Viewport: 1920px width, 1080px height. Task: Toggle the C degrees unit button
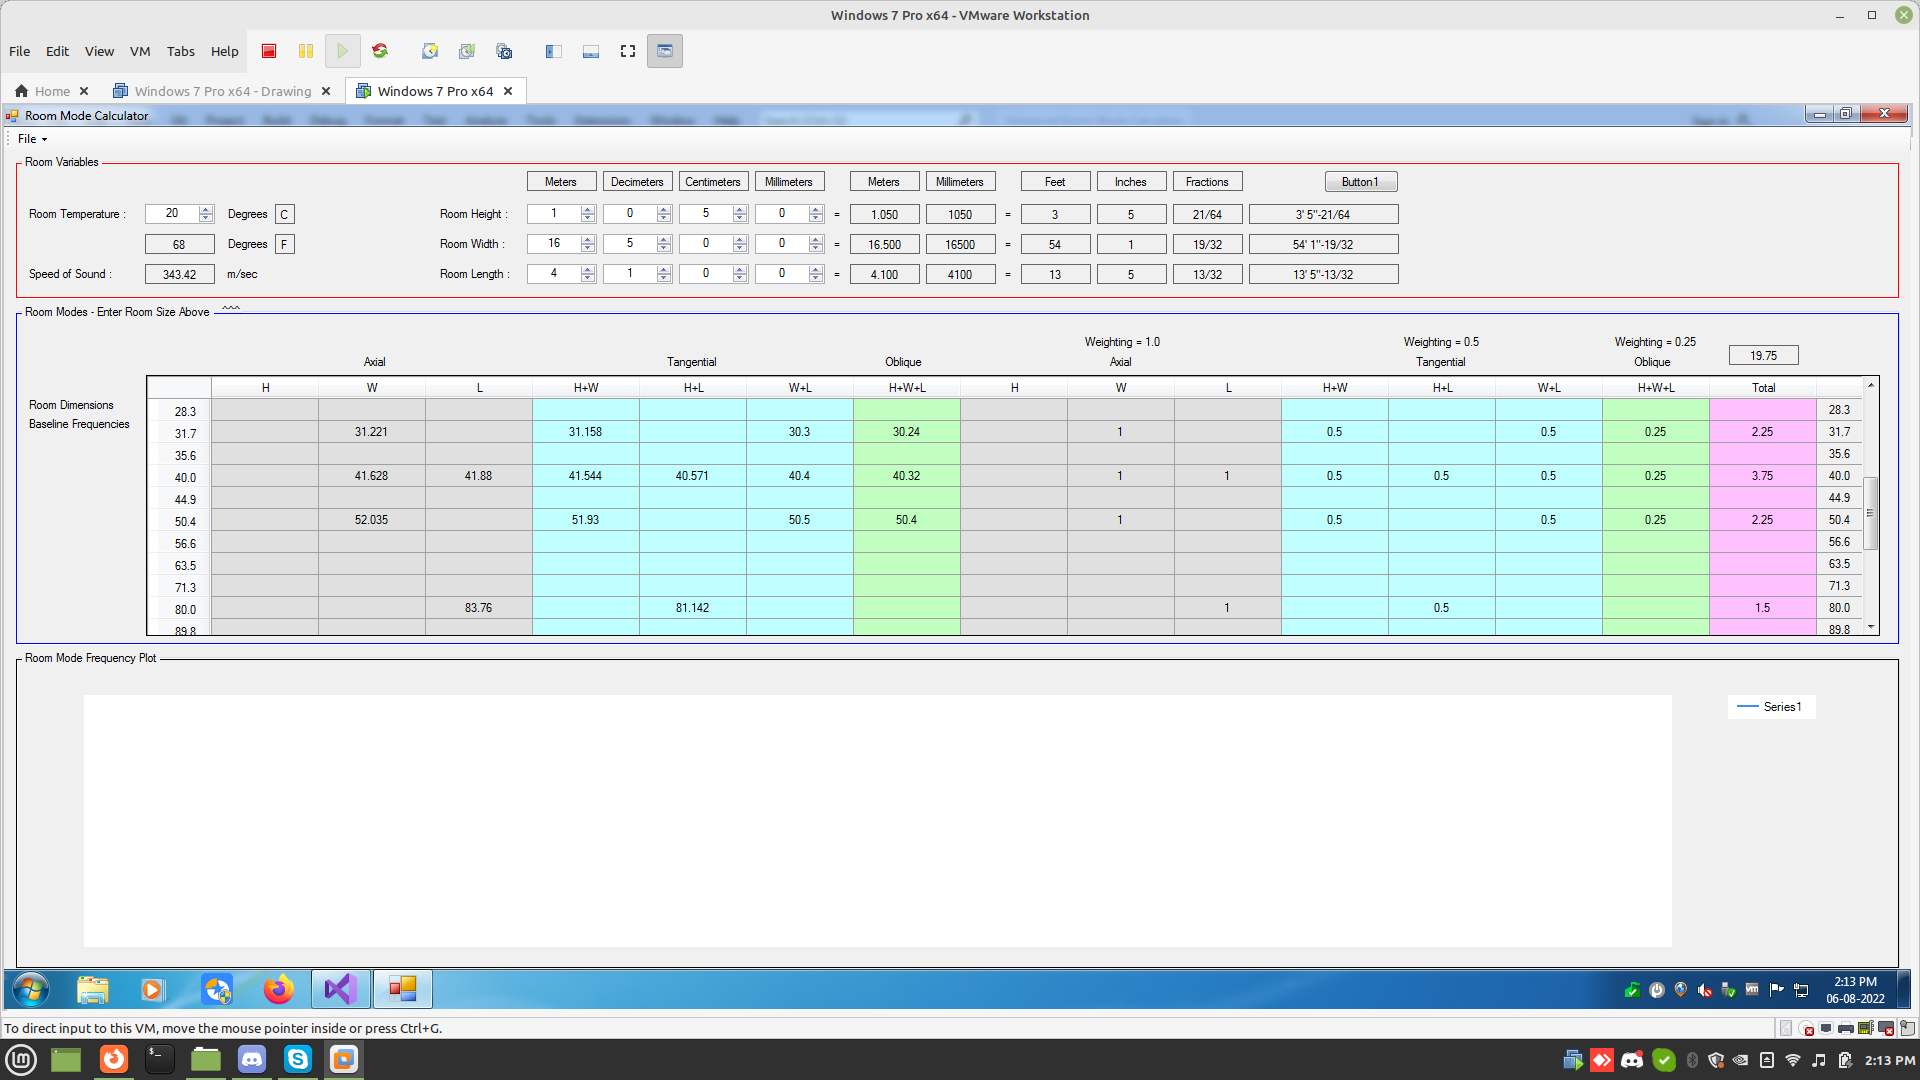pos(284,215)
